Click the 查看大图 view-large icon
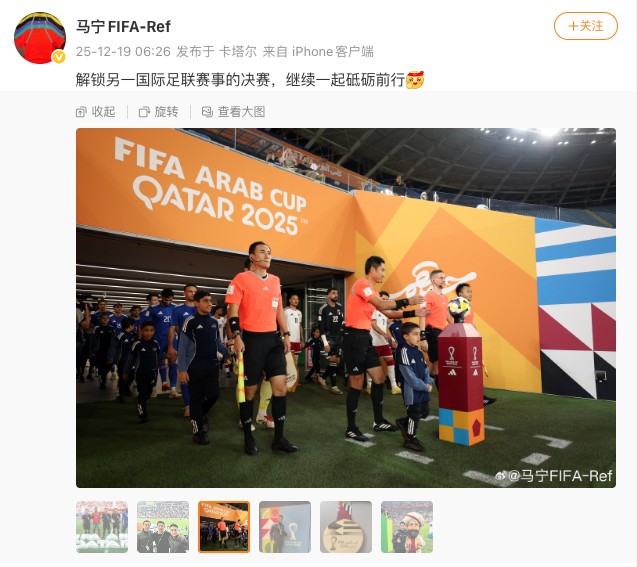Screen dimensions: 637x567 (x=207, y=112)
